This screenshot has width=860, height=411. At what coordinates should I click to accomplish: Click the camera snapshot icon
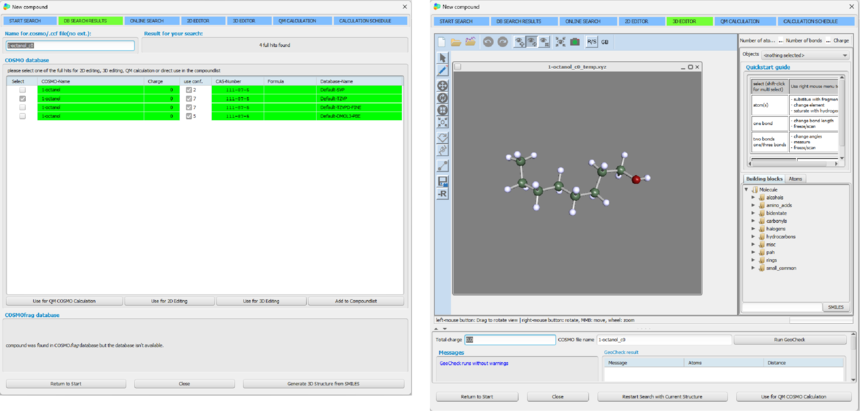[x=575, y=42]
